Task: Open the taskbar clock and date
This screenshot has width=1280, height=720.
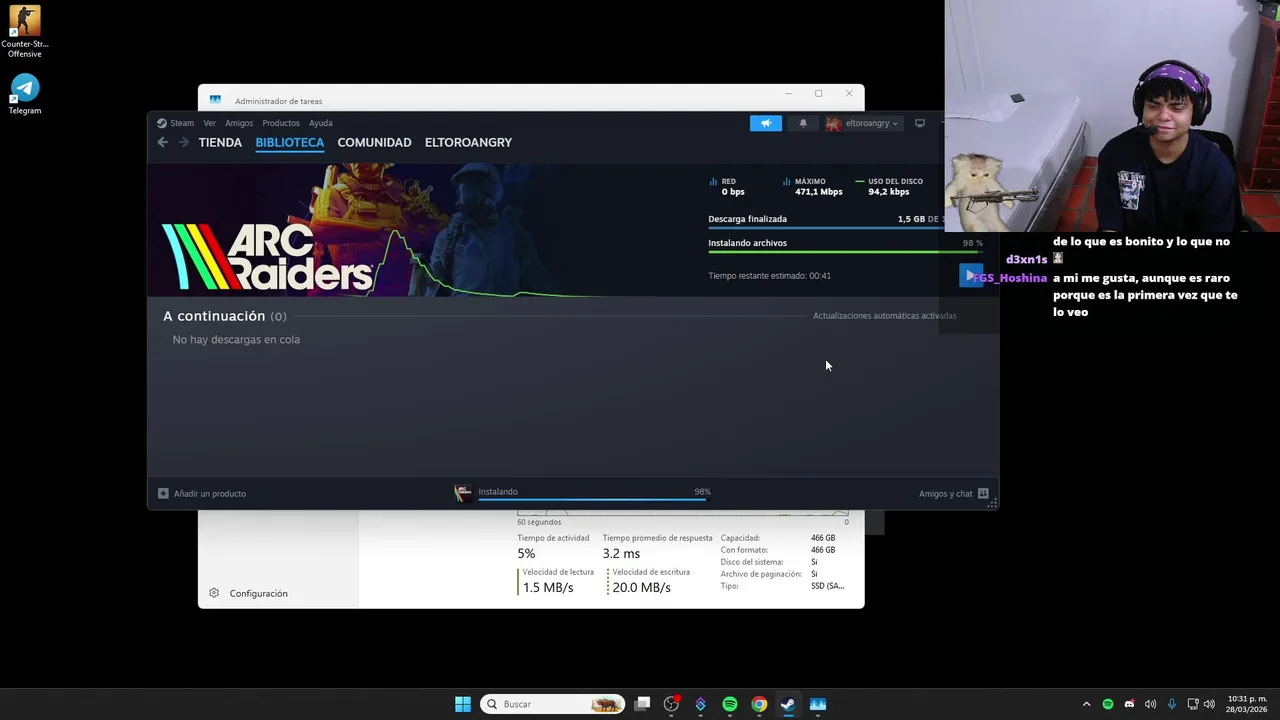Action: tap(1246, 704)
